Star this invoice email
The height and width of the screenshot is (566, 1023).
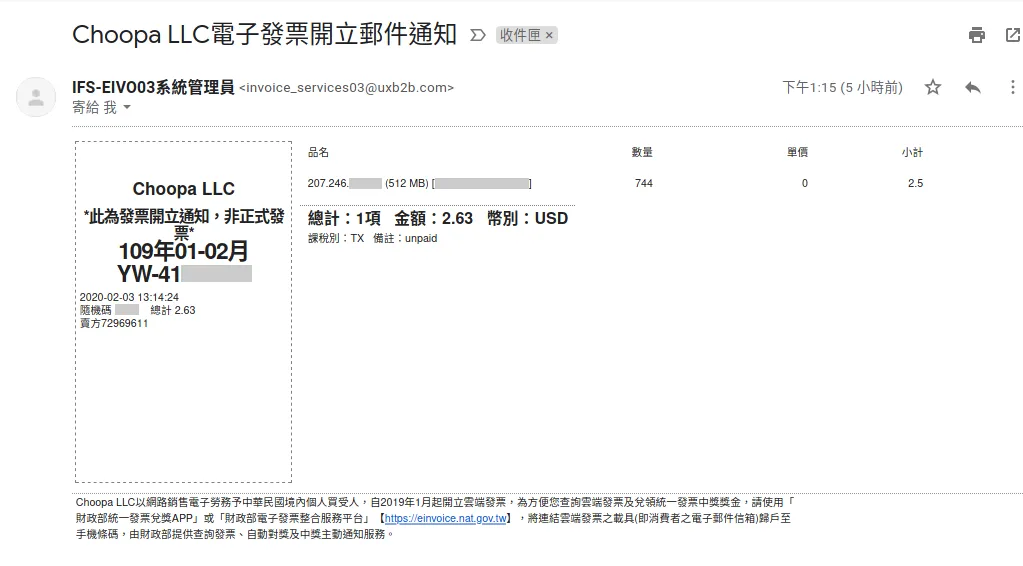(932, 87)
